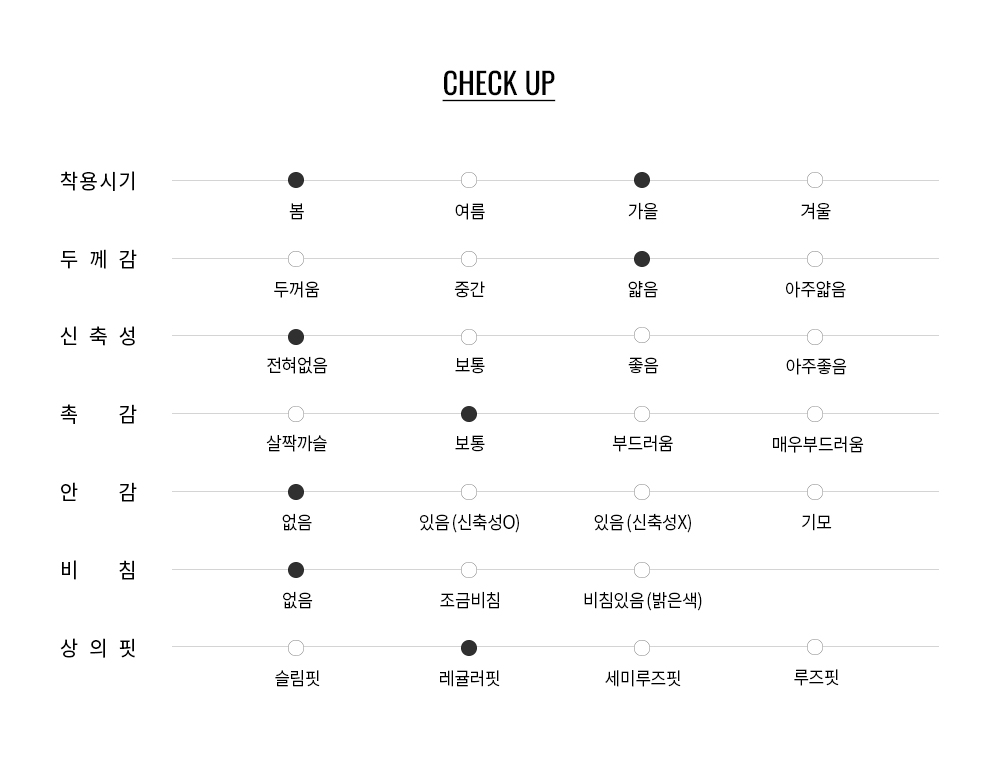Select 아주얇음 thickness circle
This screenshot has width=1000, height=777.
(815, 259)
